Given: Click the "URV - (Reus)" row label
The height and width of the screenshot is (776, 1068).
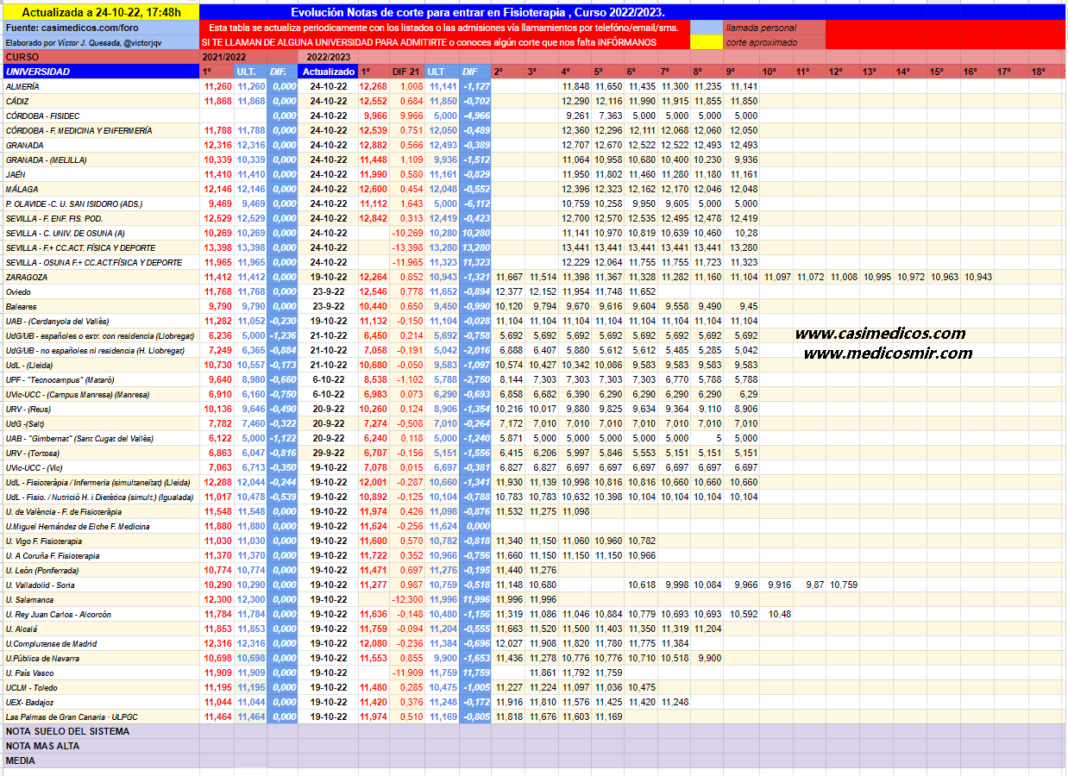Looking at the screenshot, I should [28, 409].
